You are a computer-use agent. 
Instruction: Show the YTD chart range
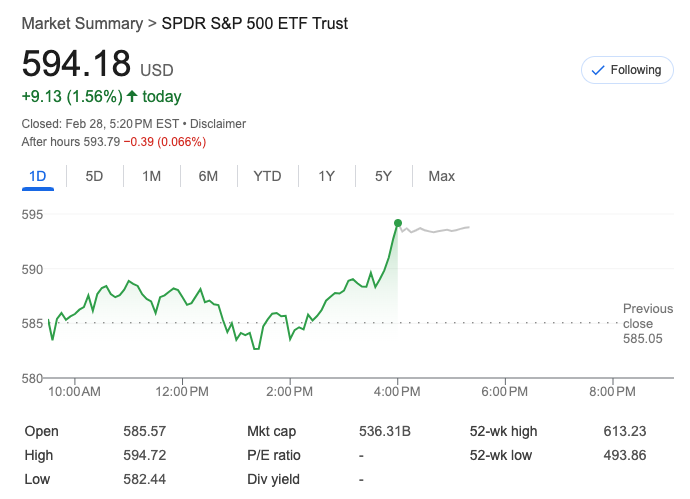point(267,176)
